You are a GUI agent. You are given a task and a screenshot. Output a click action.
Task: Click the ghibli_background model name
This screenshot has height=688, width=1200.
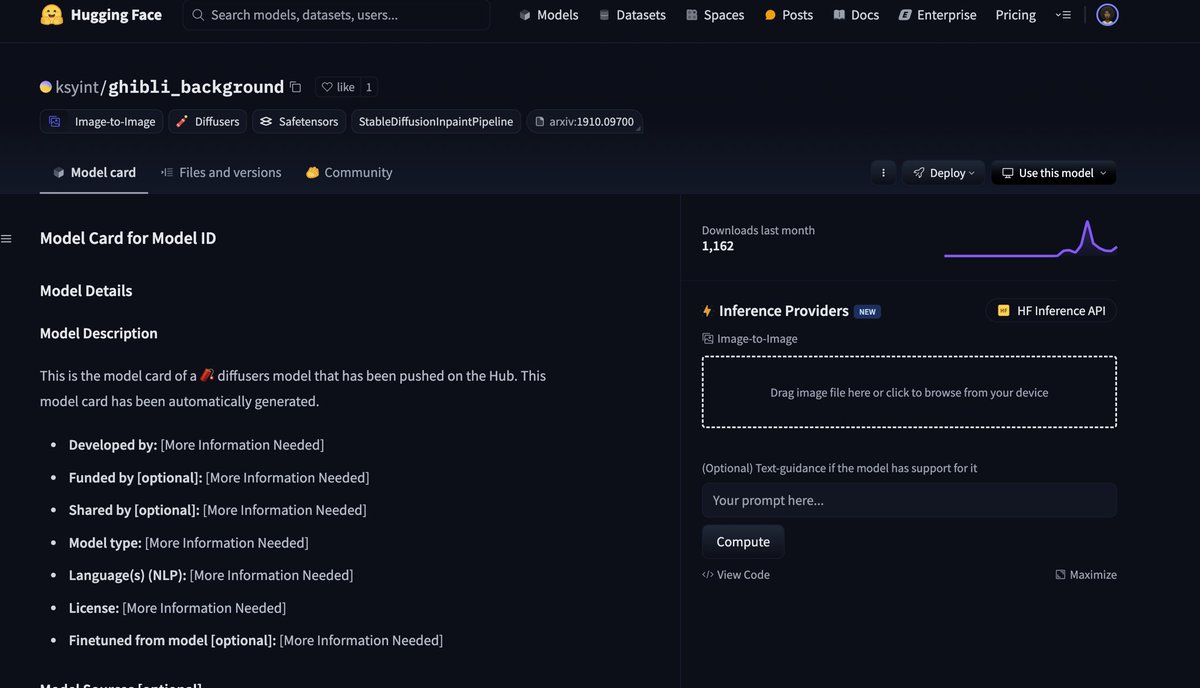[196, 87]
